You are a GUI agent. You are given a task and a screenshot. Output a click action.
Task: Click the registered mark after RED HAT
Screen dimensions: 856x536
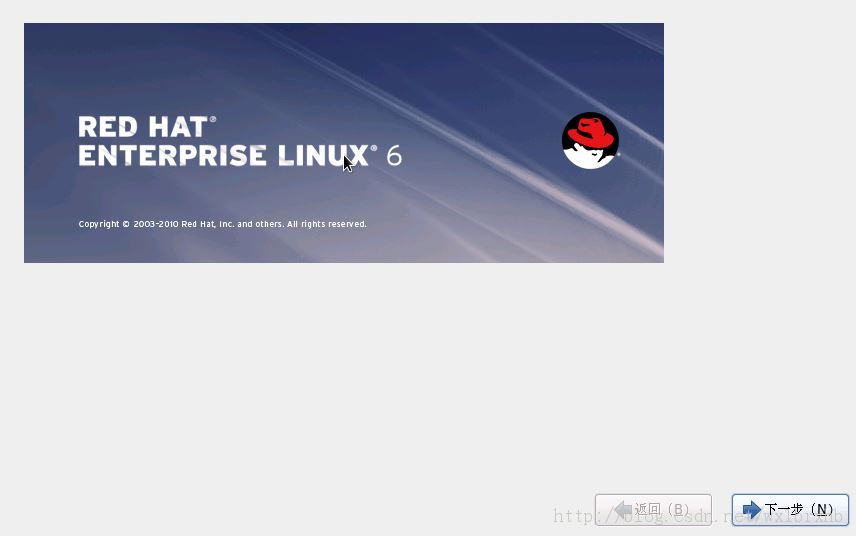coord(212,118)
